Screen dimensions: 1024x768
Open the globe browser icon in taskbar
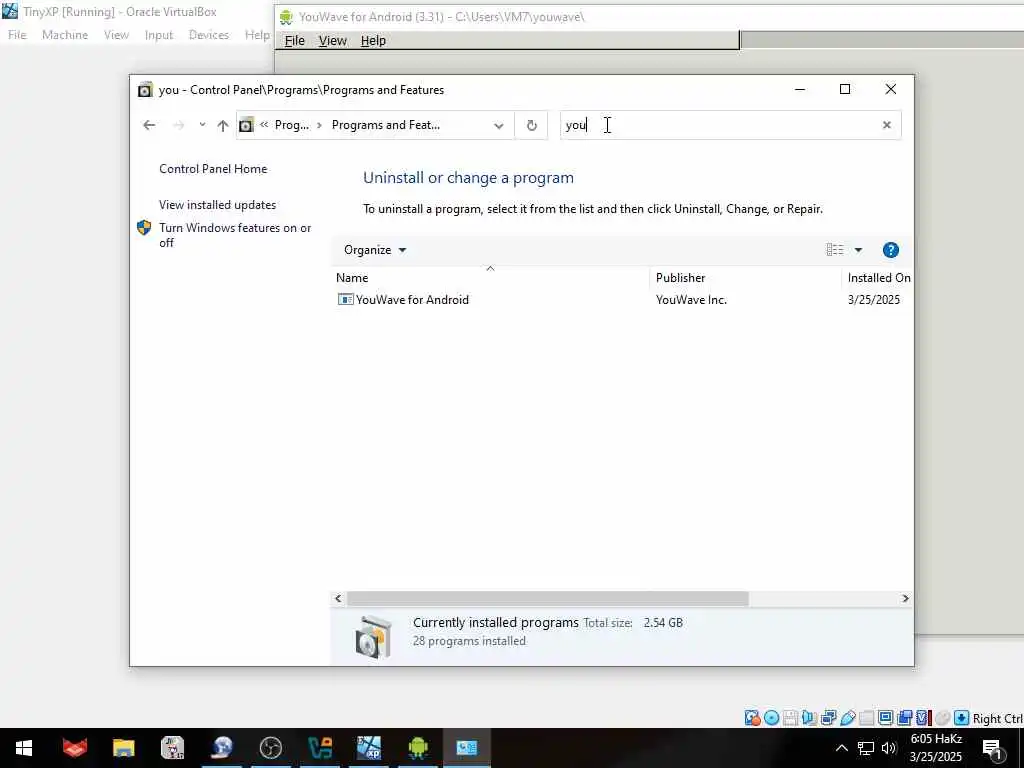pos(222,748)
